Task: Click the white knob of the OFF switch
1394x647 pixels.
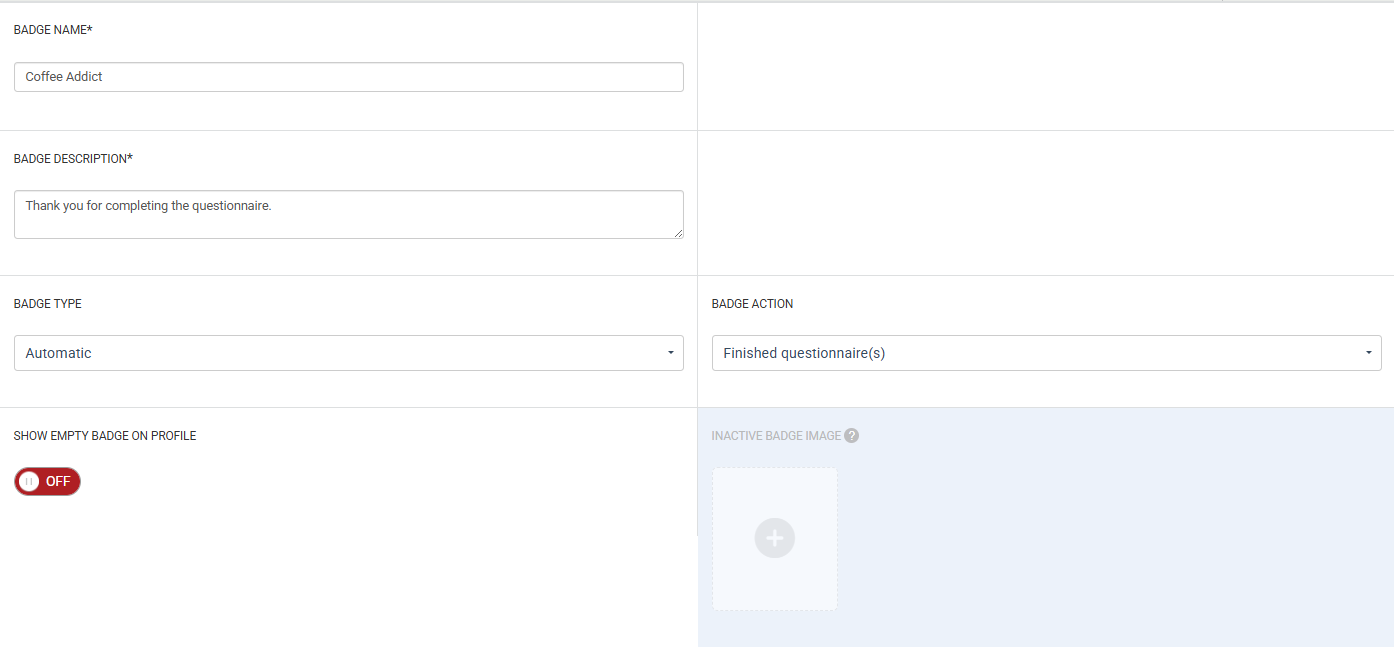Action: click(30, 481)
